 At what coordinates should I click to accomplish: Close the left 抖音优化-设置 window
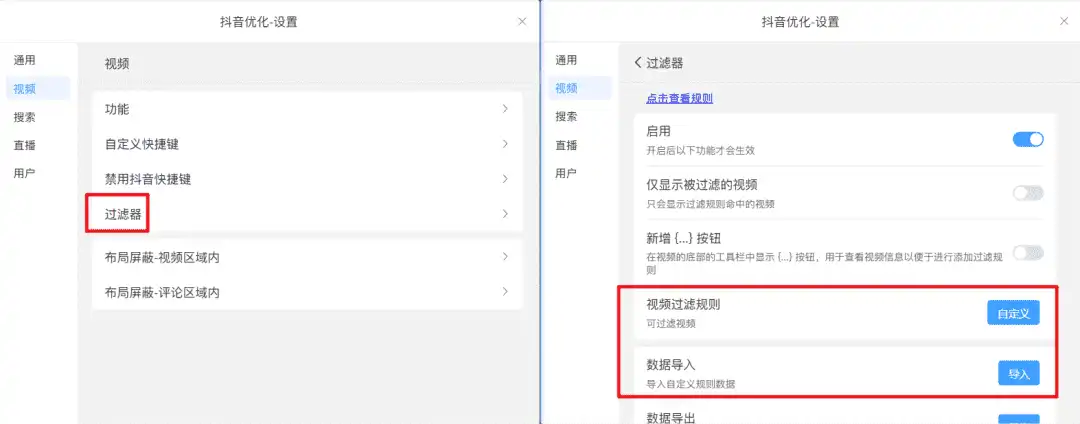(522, 21)
